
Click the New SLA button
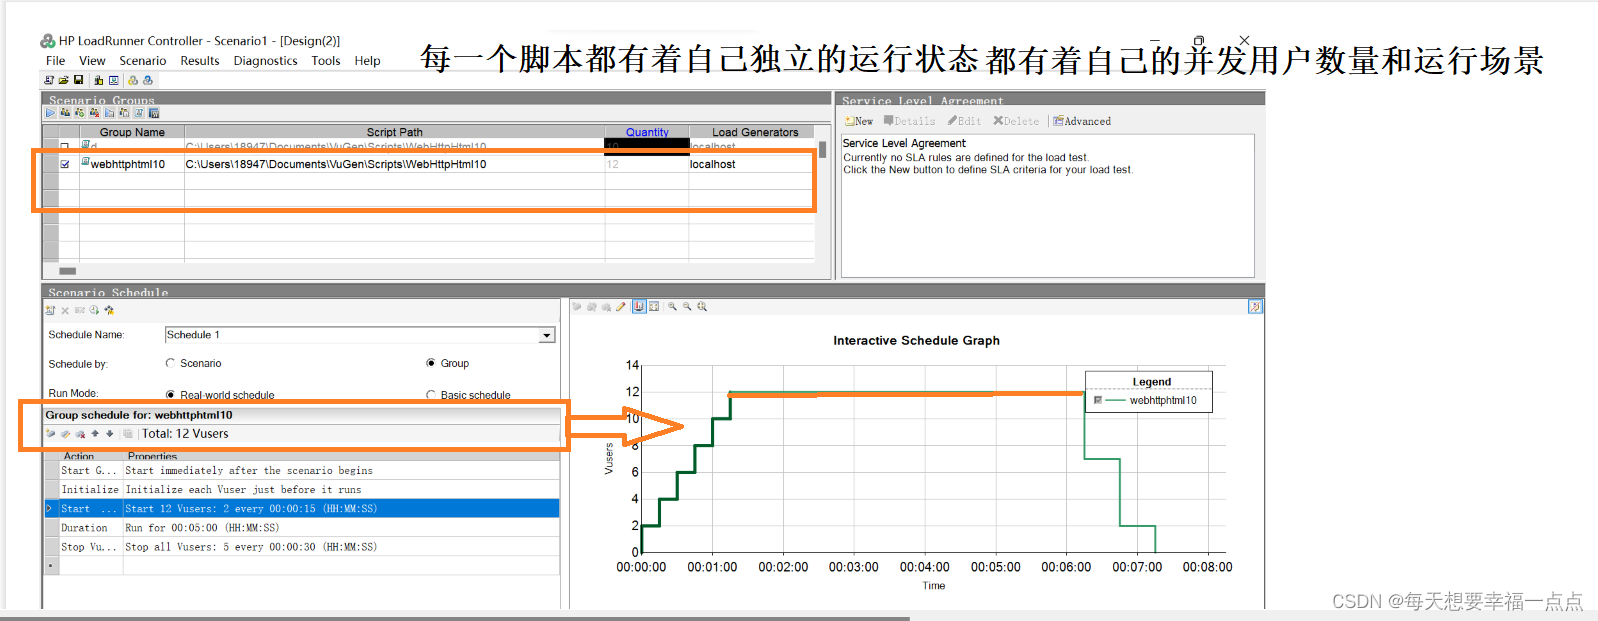(x=859, y=121)
